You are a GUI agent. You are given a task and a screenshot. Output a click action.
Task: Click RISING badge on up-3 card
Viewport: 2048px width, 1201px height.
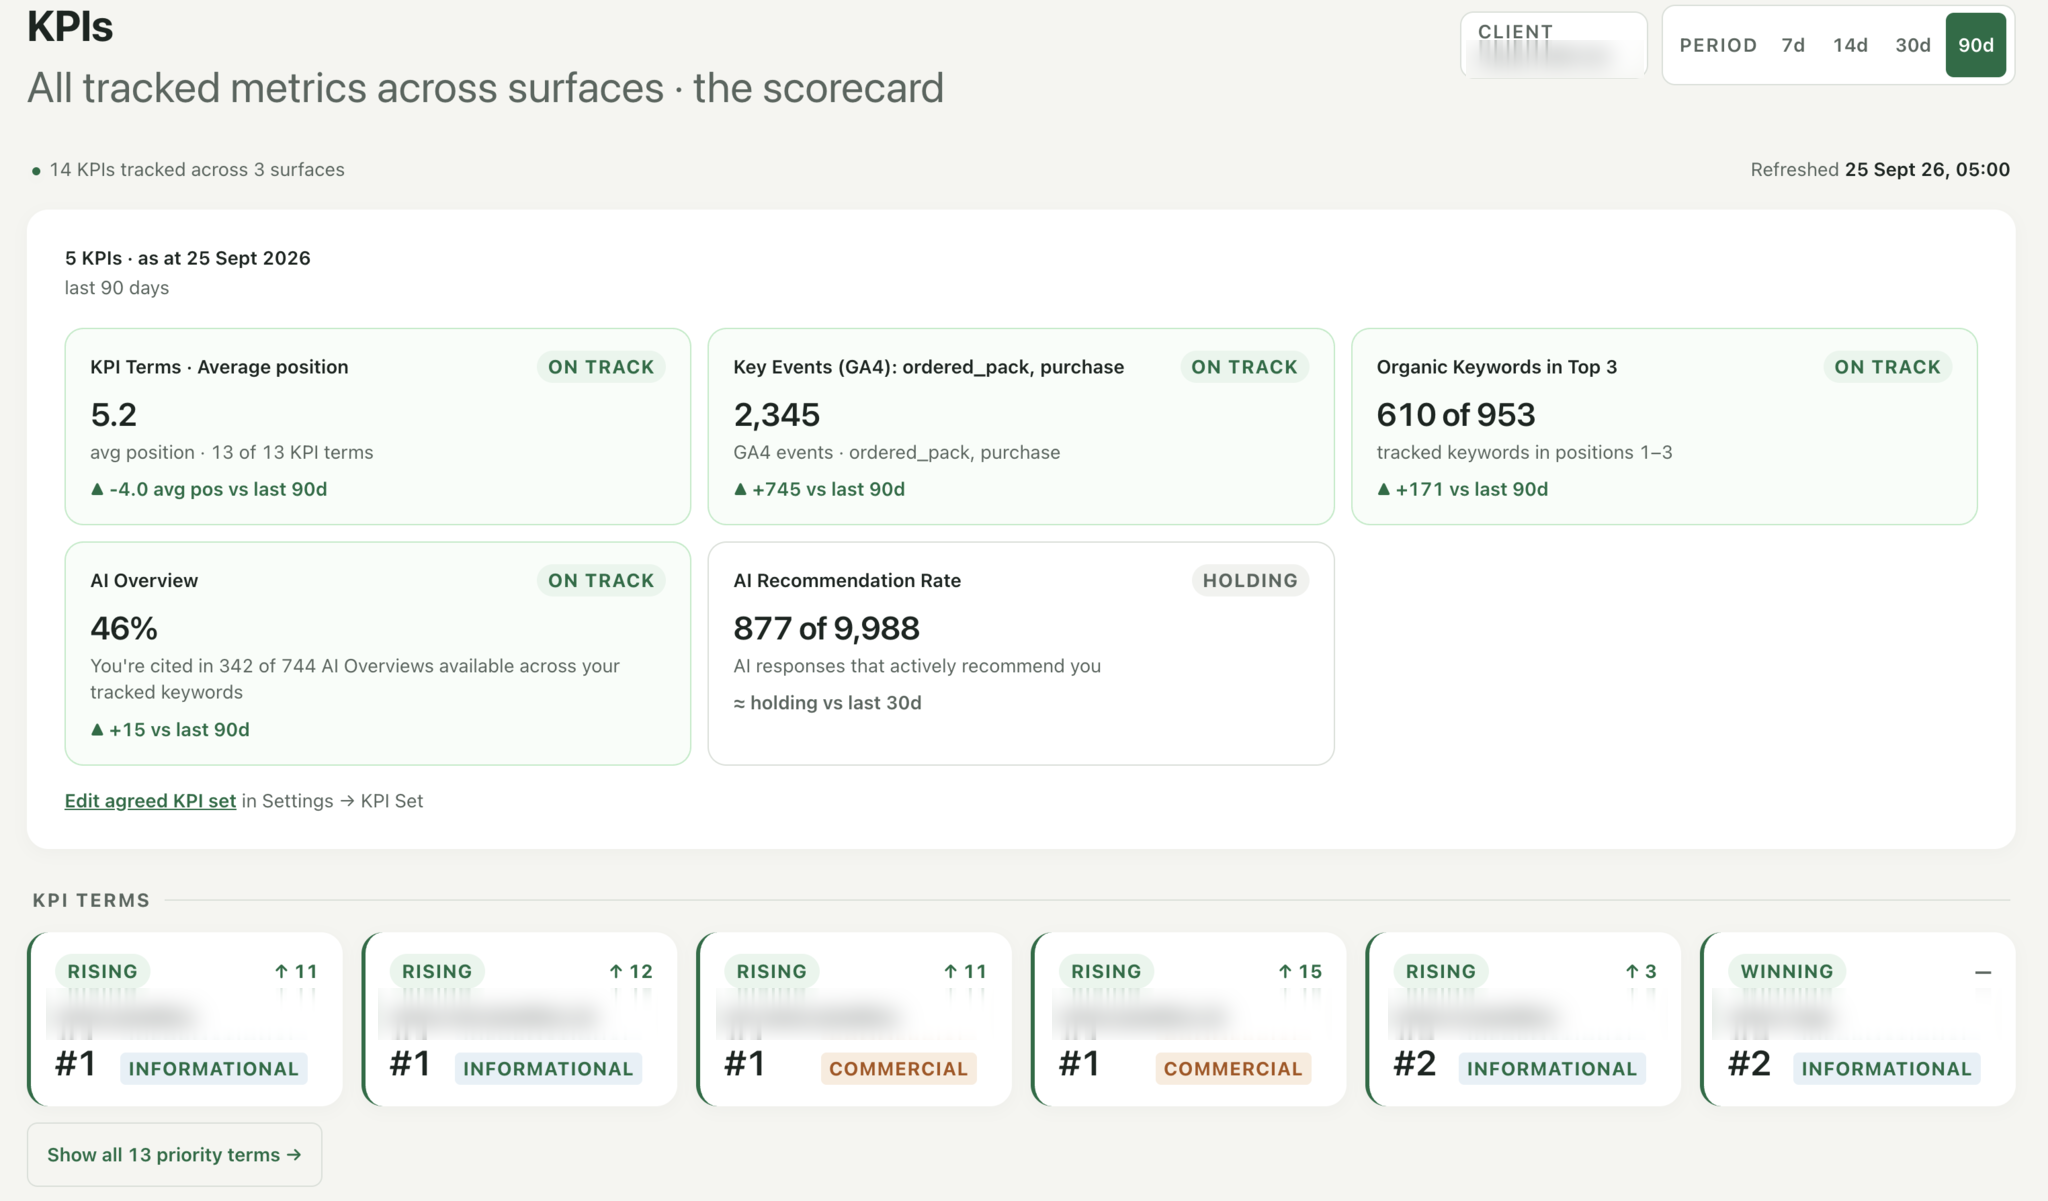[x=1441, y=971]
